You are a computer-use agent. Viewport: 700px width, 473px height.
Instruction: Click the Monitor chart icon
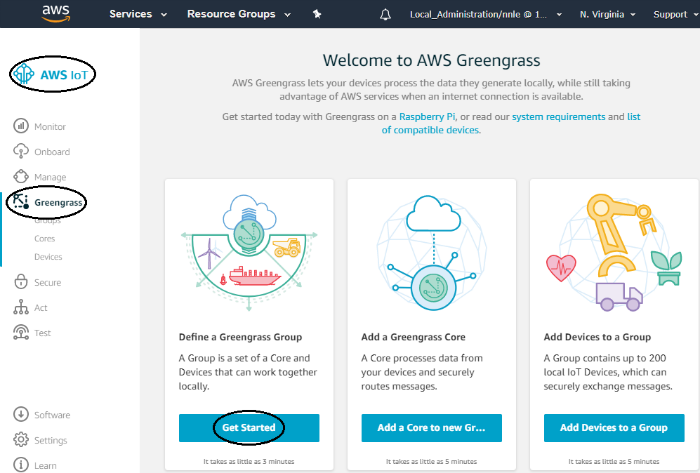[21, 126]
